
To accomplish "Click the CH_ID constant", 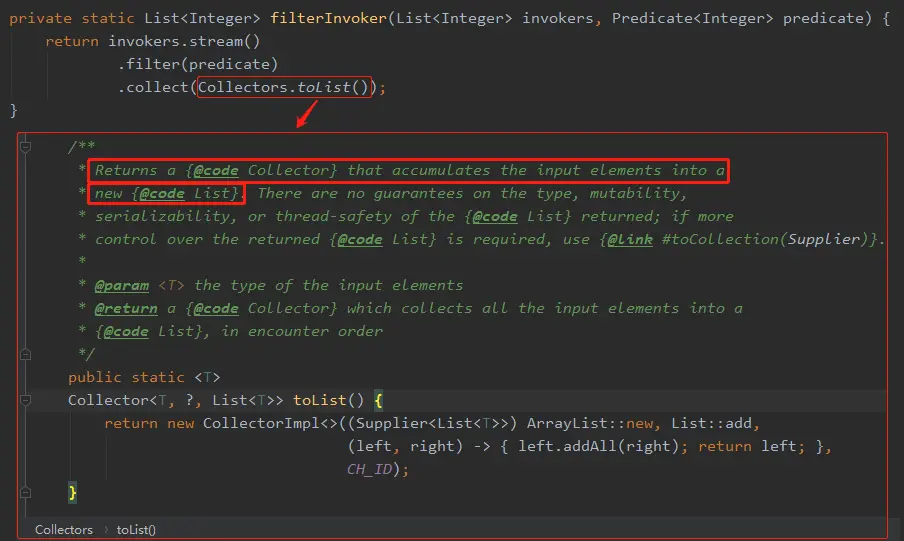I will click(370, 469).
